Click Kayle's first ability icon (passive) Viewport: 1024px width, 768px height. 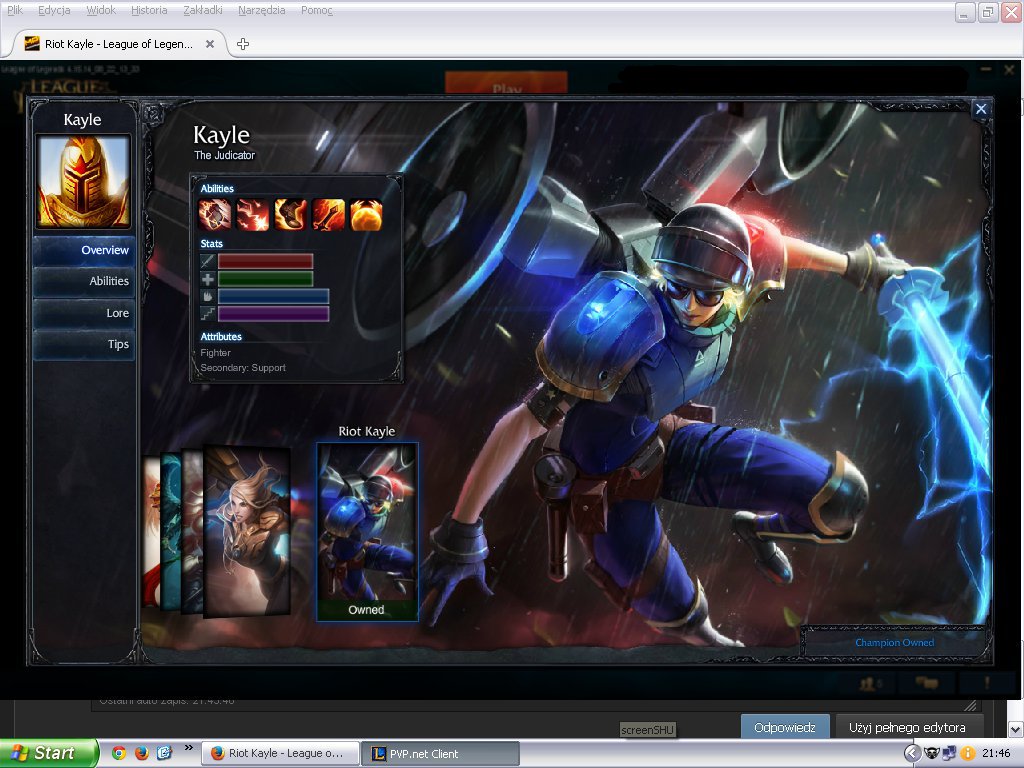pos(215,215)
